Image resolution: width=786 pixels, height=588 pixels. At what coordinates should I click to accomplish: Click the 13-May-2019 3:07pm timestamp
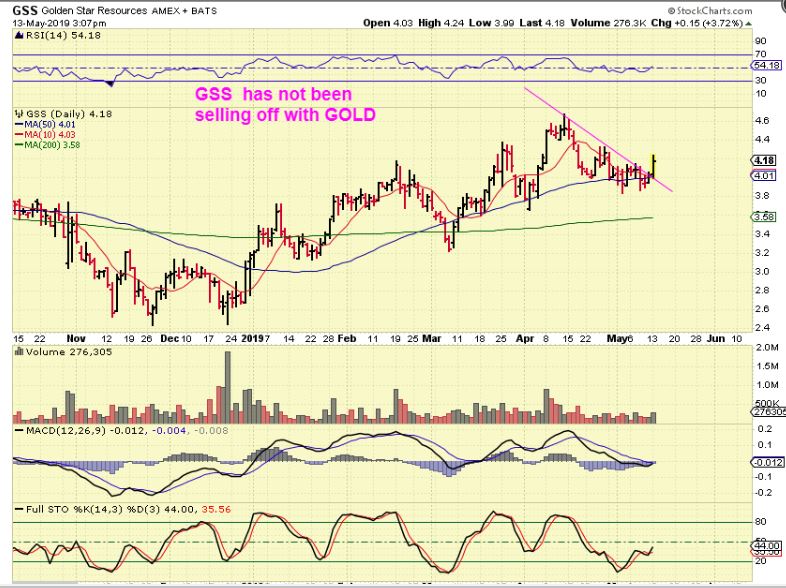tap(59, 23)
